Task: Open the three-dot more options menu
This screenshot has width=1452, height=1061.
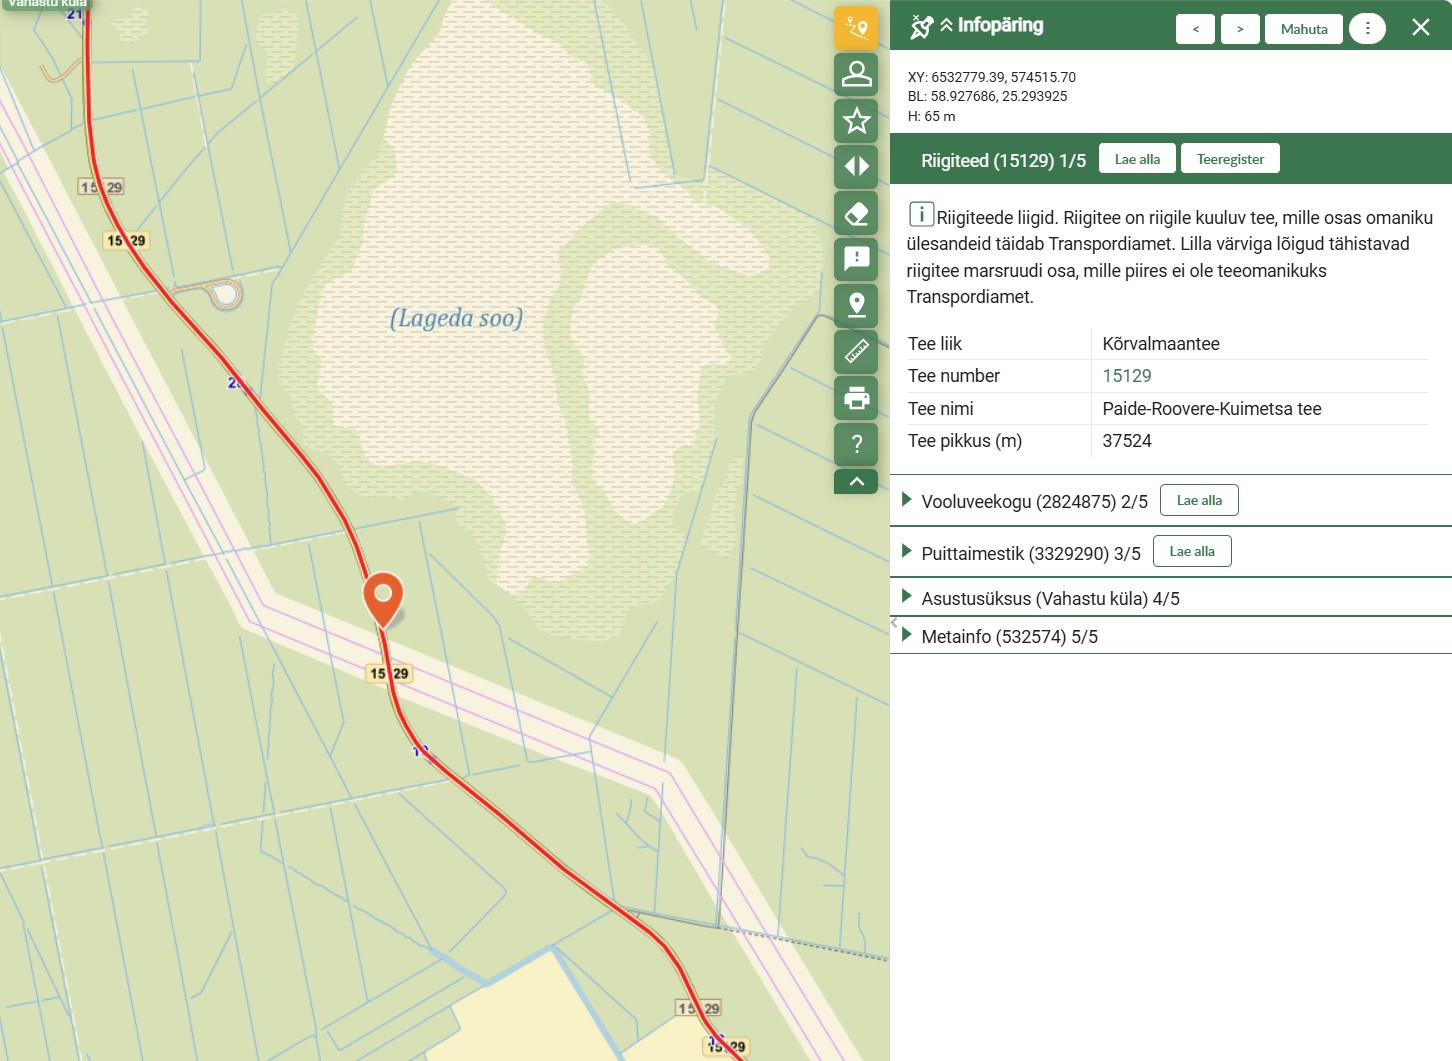Action: pyautogui.click(x=1367, y=29)
